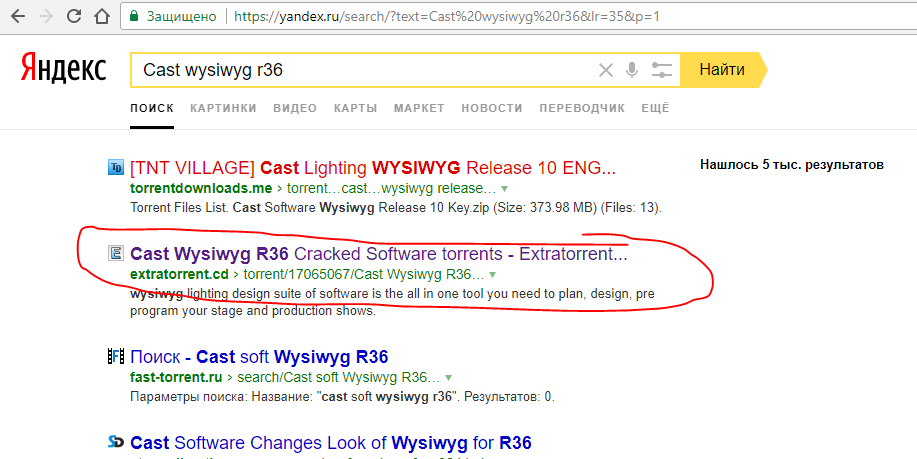Expand options arrow for extratorrent.cd result

coord(492,275)
